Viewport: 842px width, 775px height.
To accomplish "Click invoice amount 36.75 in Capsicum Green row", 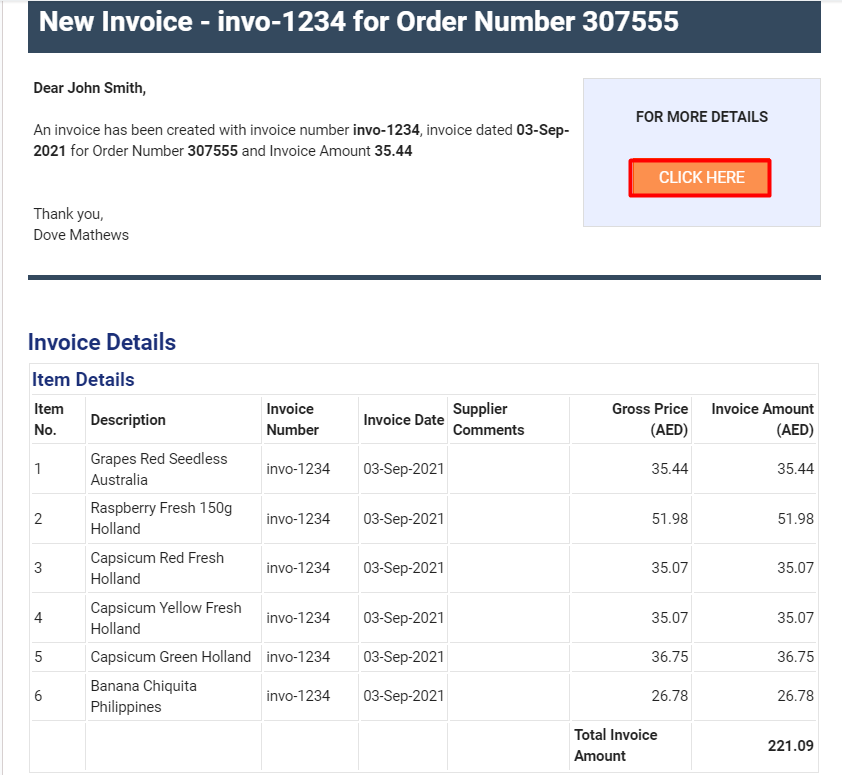I will 796,657.
